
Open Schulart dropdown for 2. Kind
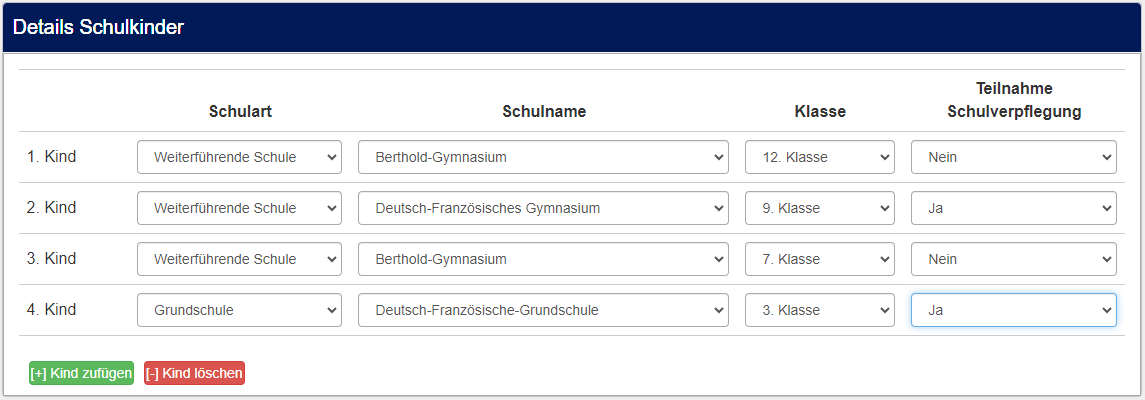click(239, 208)
